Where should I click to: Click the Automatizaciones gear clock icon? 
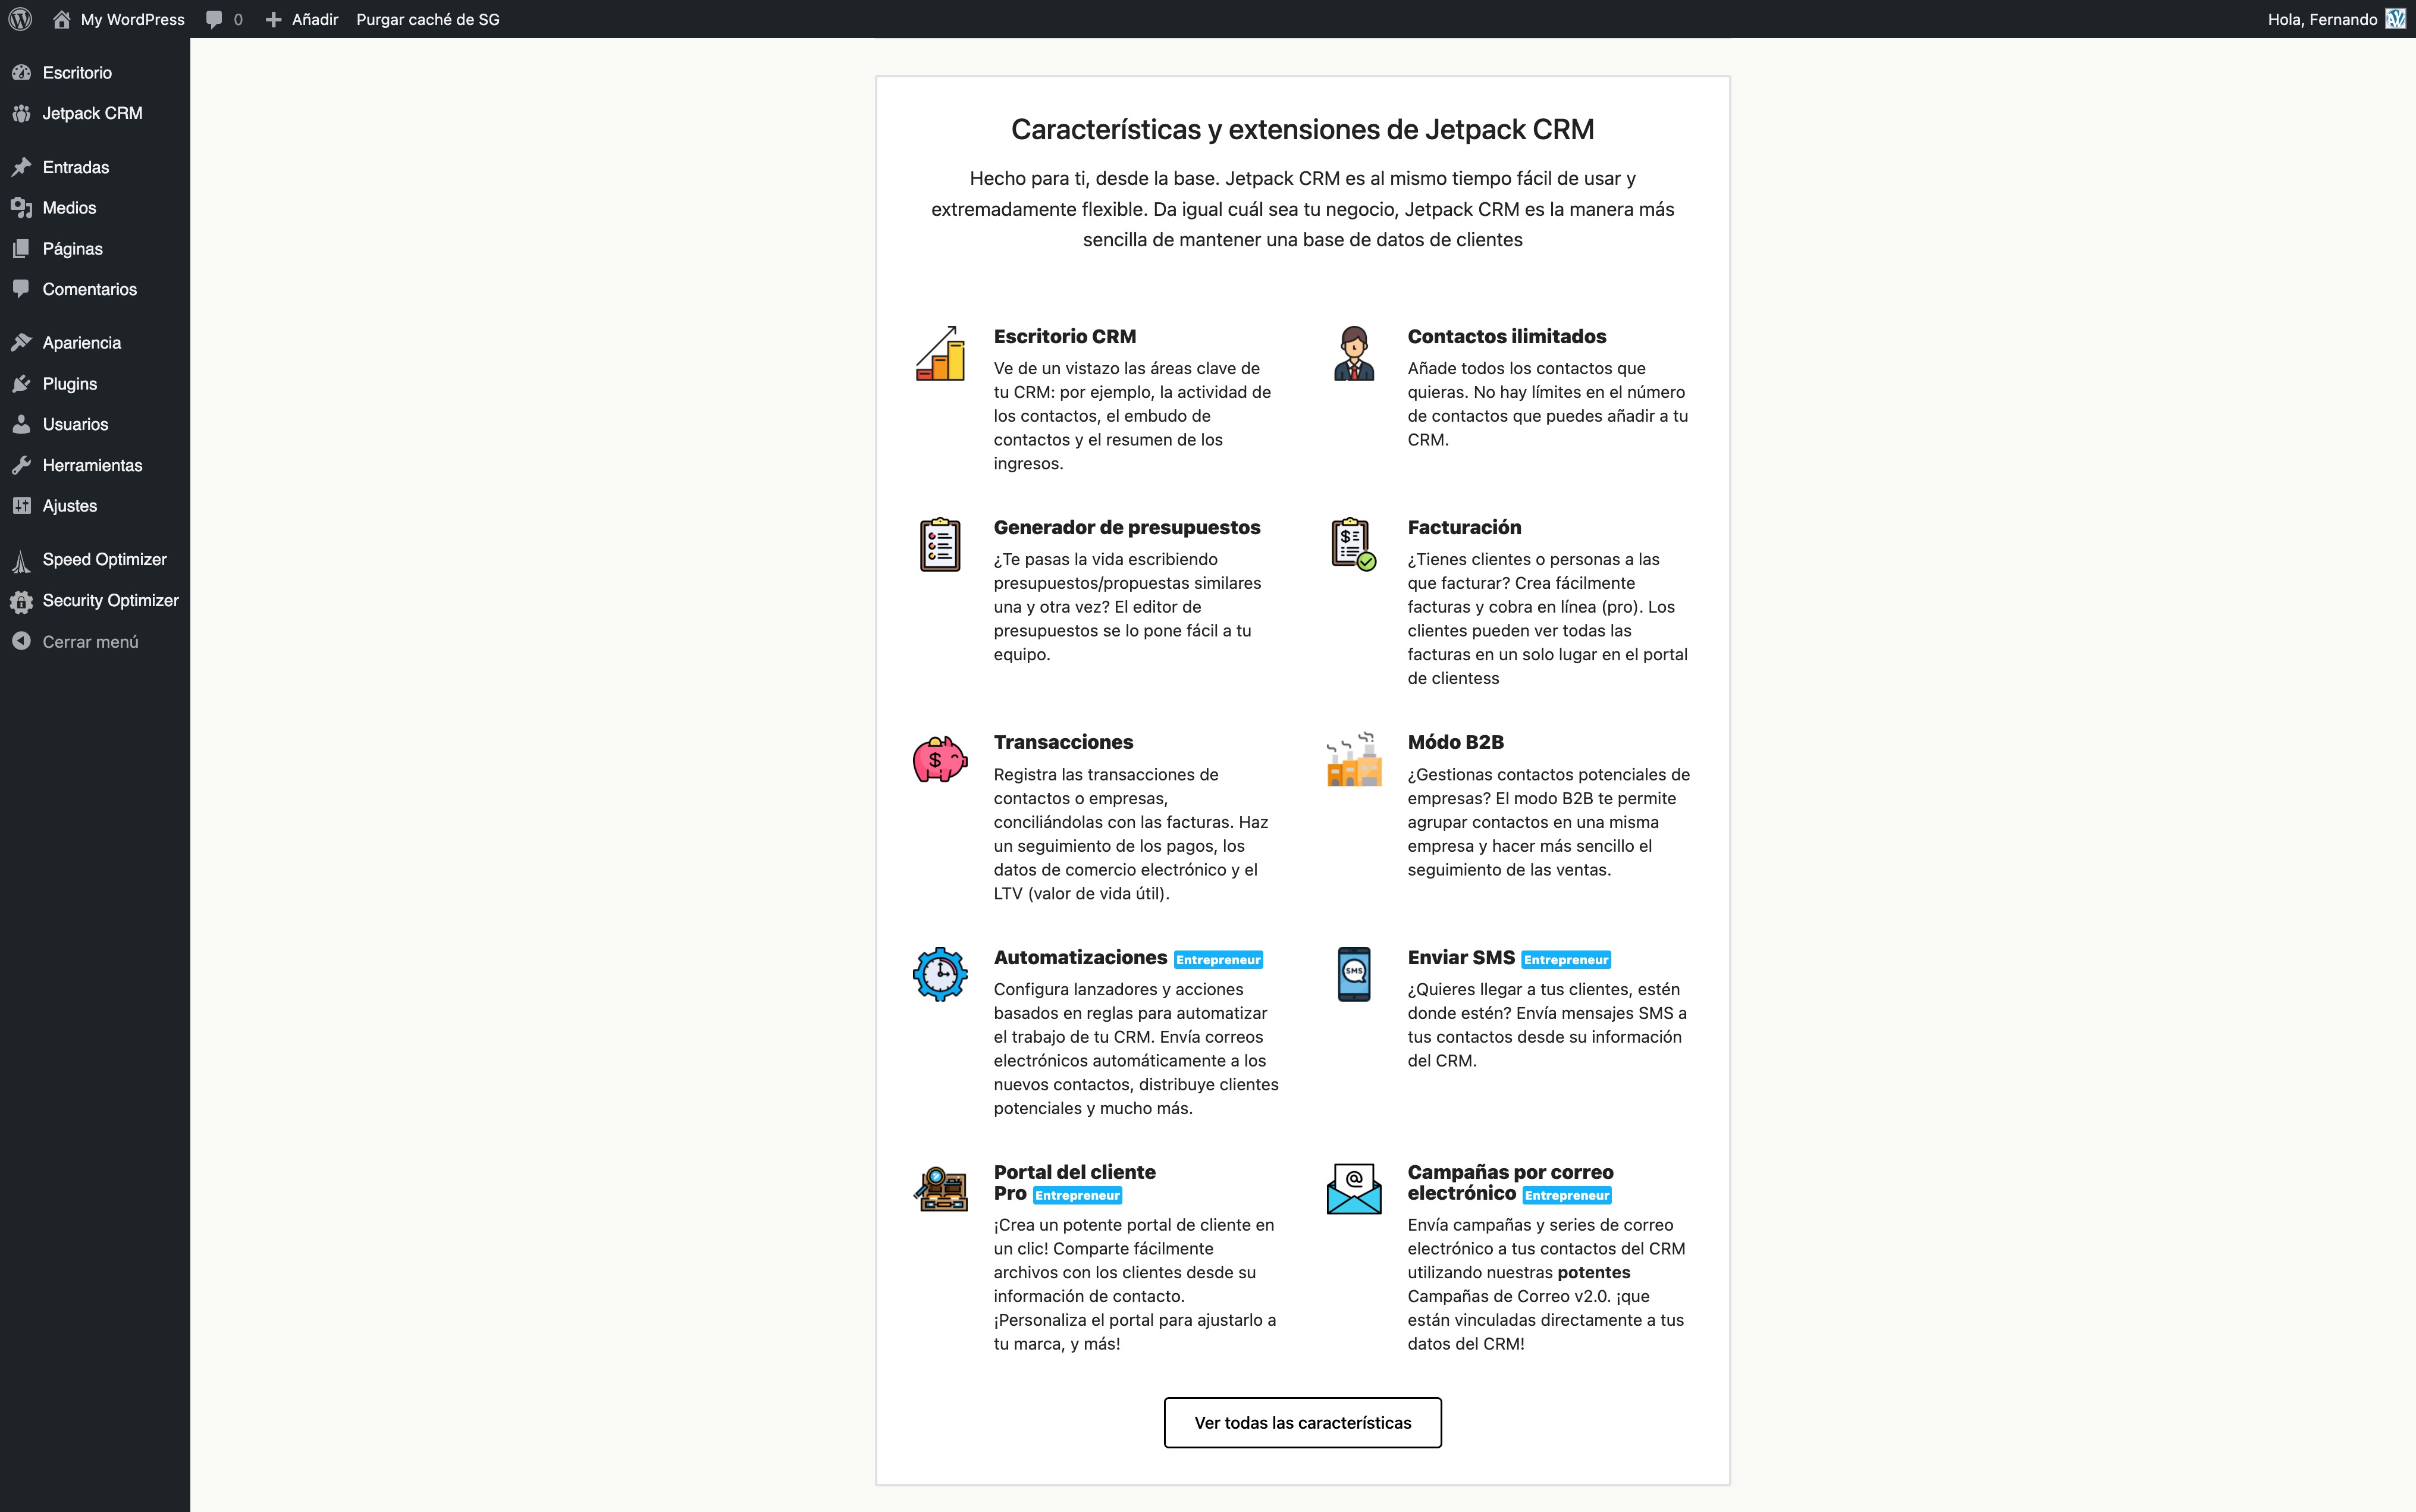[x=940, y=974]
